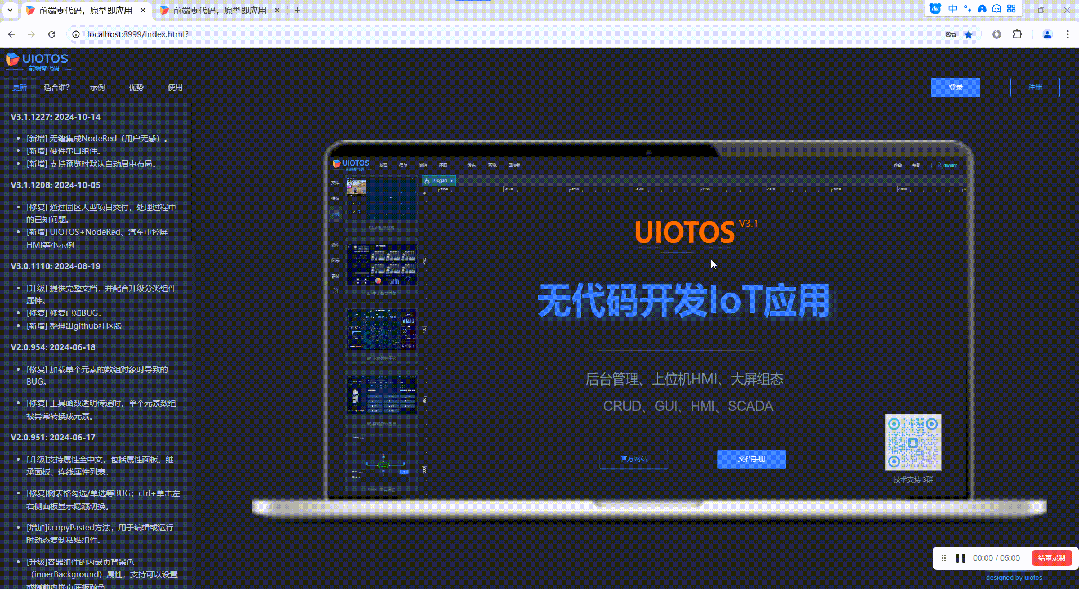Image resolution: width=1079 pixels, height=589 pixels.
Task: Click the top thumbnail in laptop mockup sidebar
Action: coord(382,200)
